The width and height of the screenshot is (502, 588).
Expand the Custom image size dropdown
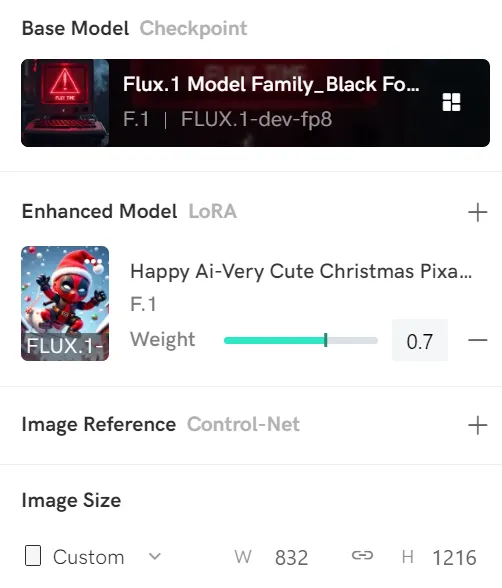point(93,556)
